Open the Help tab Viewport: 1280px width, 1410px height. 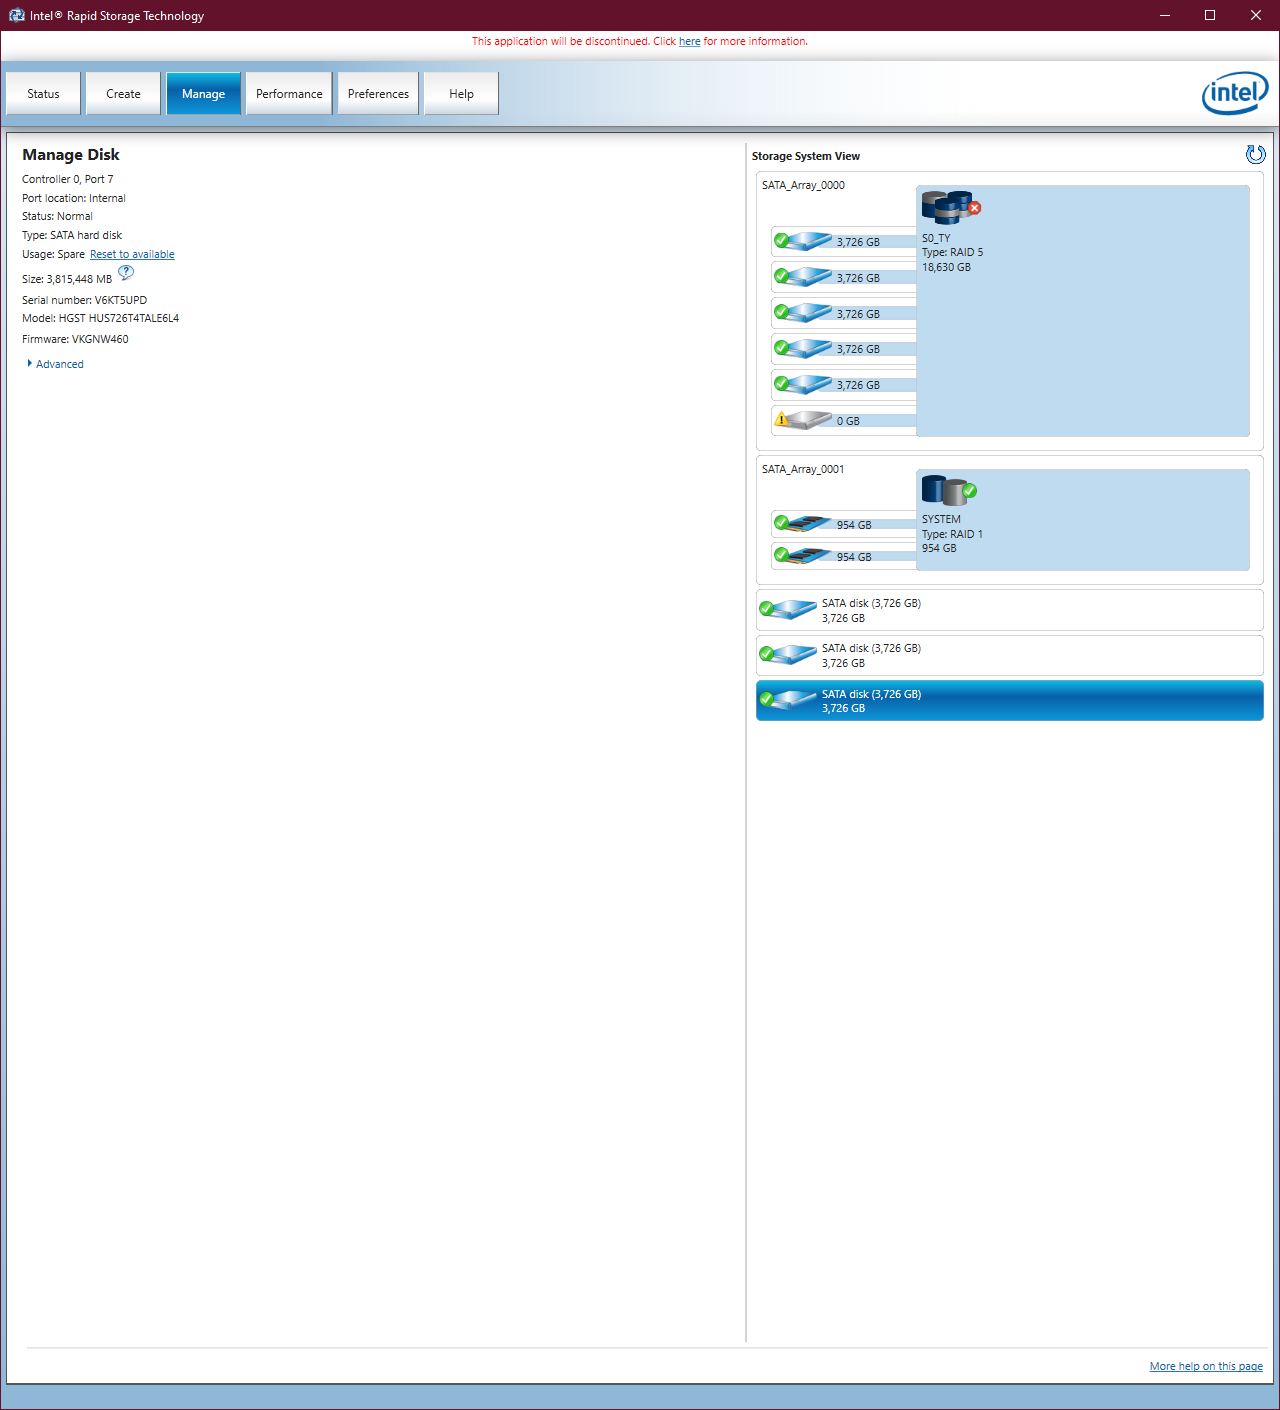pos(461,94)
